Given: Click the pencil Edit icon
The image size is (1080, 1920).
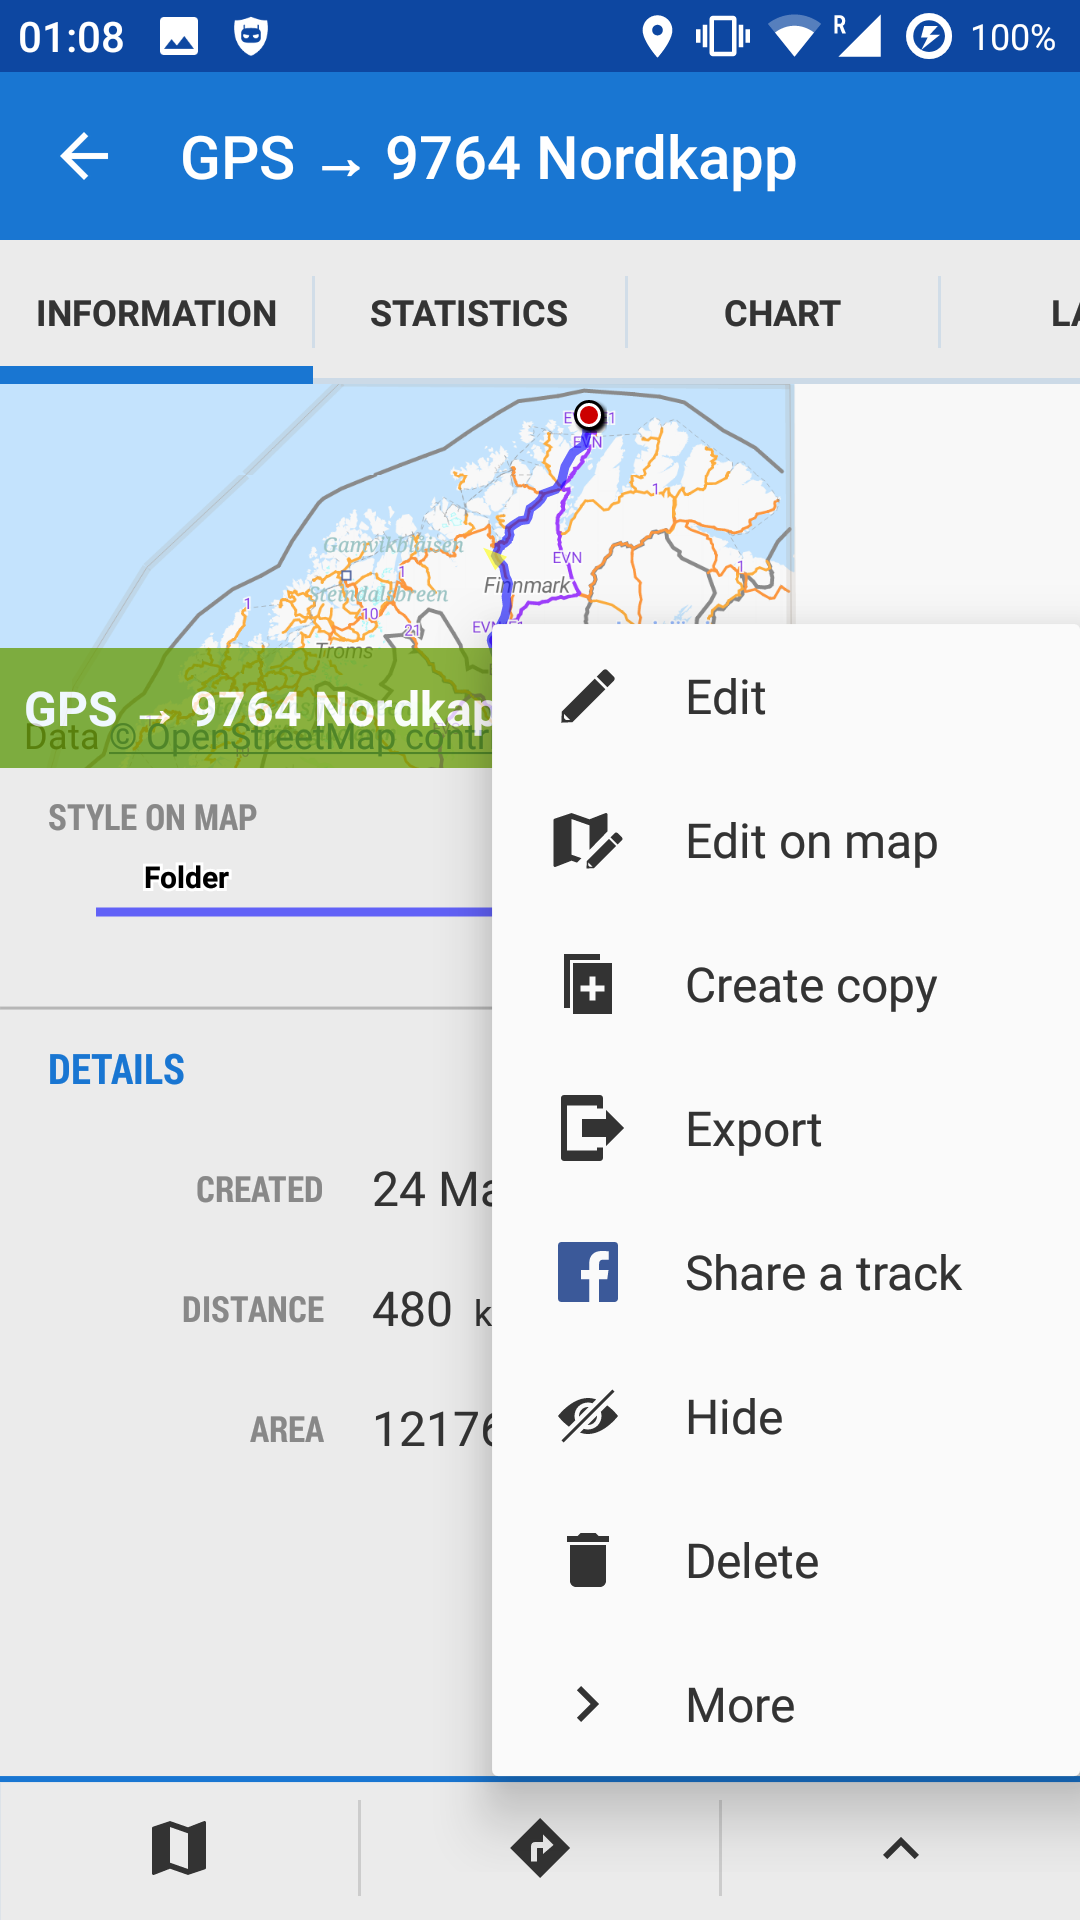Looking at the screenshot, I should [588, 697].
